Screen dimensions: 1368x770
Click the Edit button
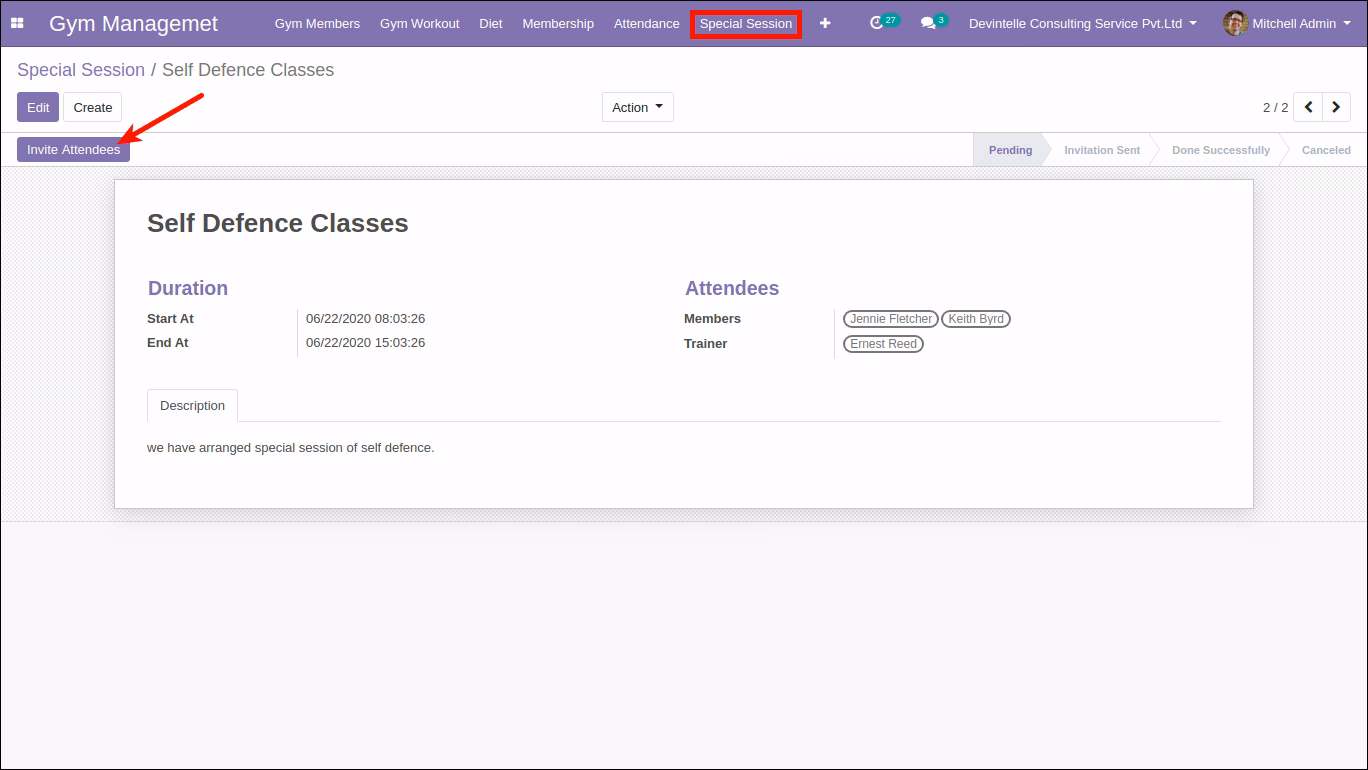[38, 107]
